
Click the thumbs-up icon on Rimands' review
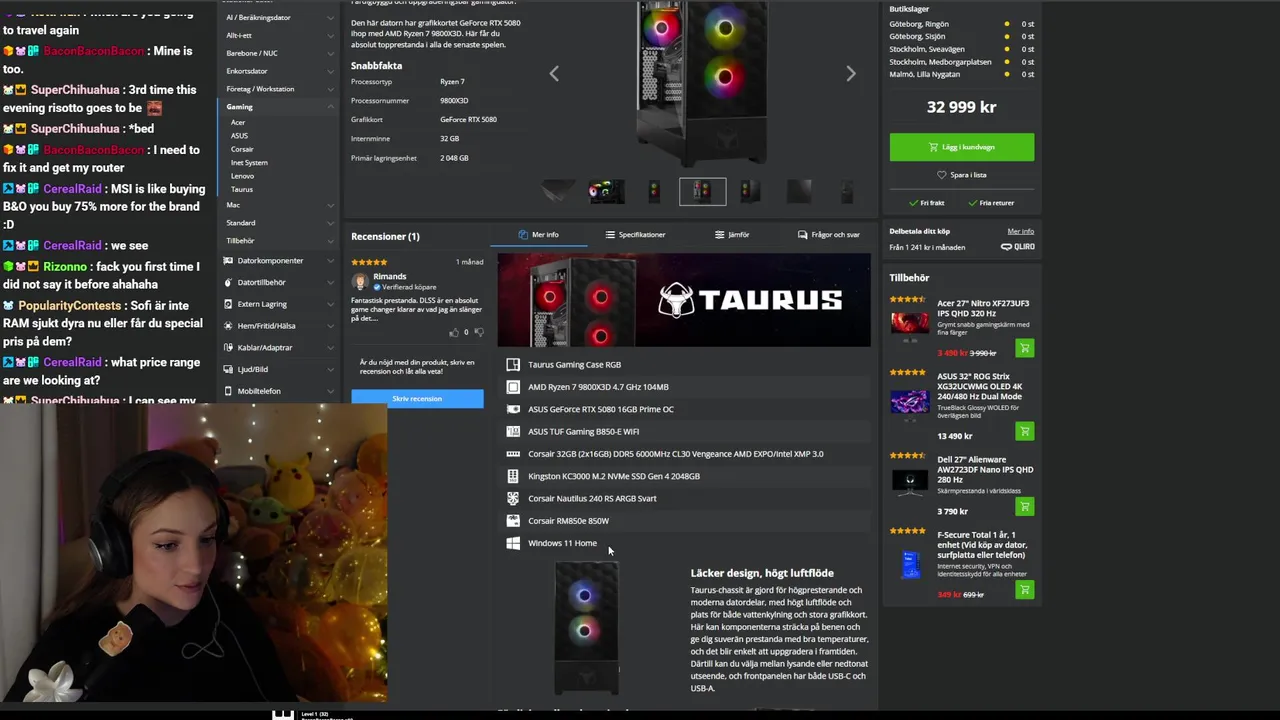pos(455,332)
